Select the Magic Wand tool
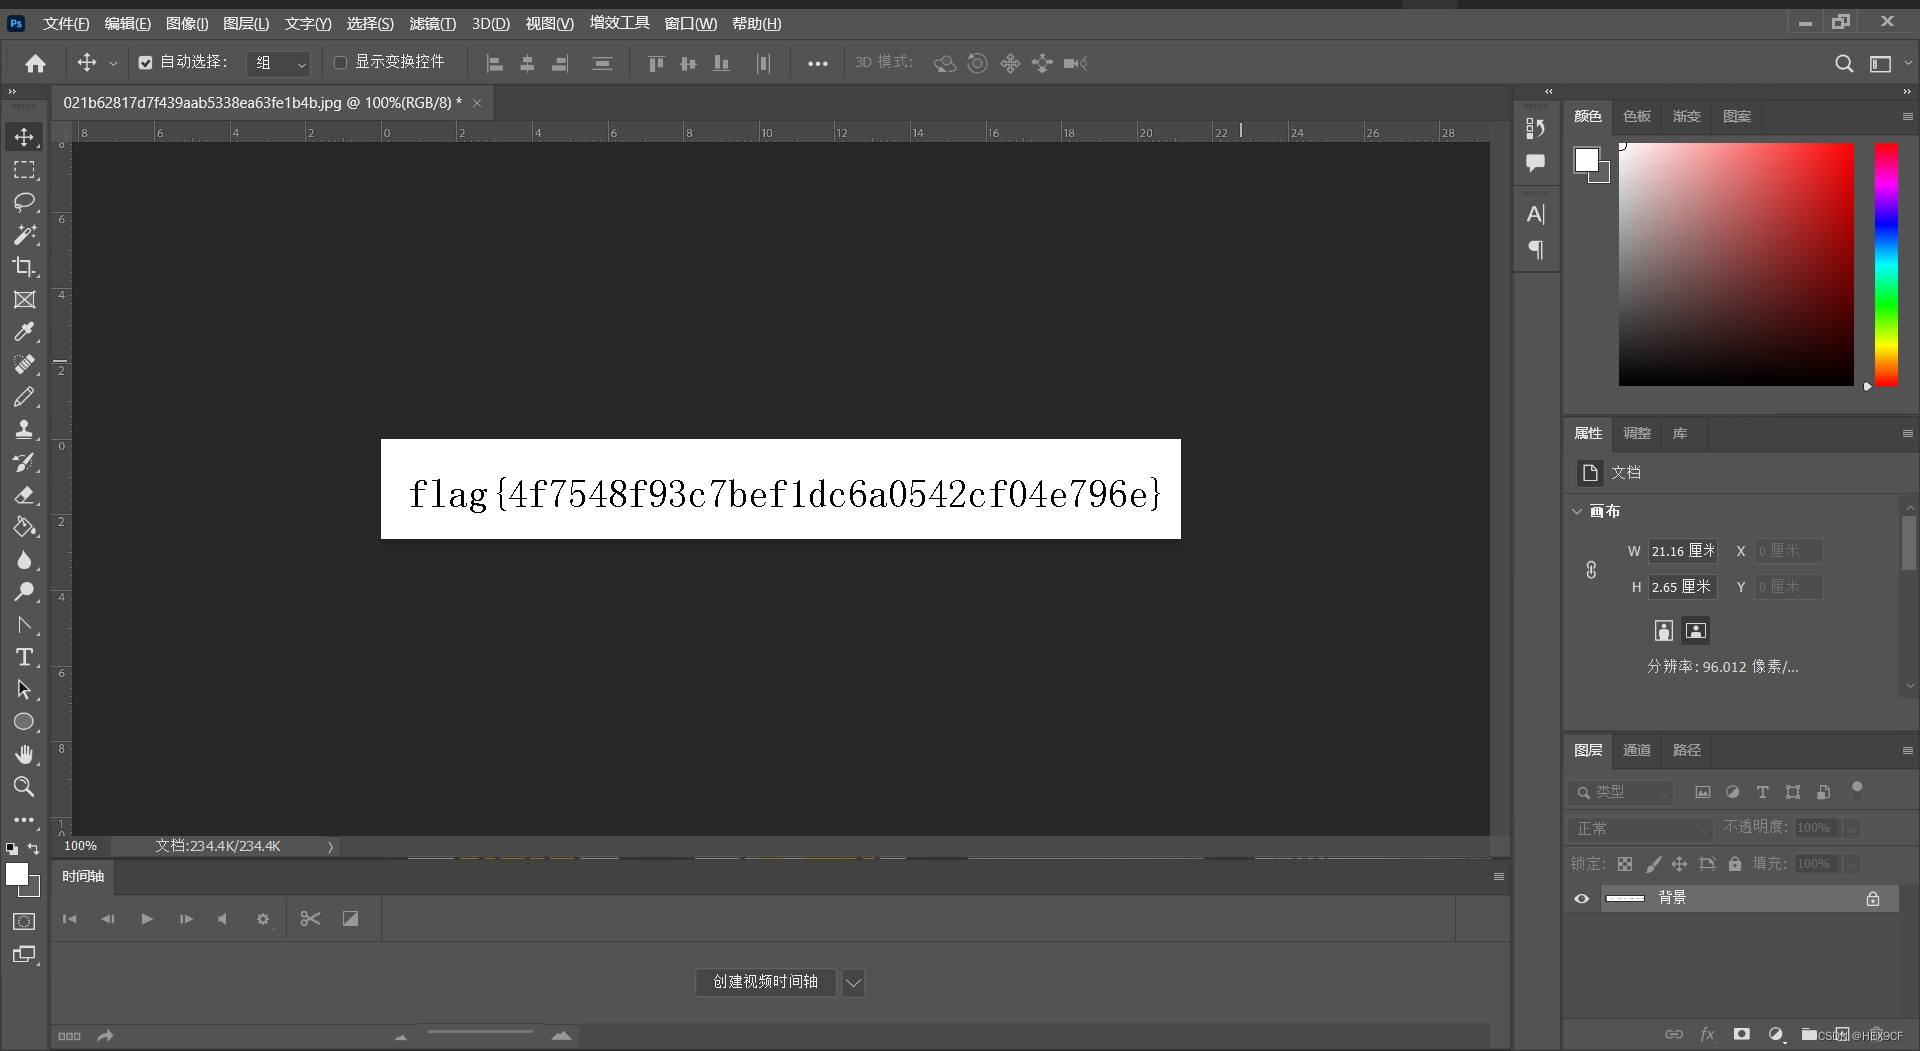 [24, 235]
